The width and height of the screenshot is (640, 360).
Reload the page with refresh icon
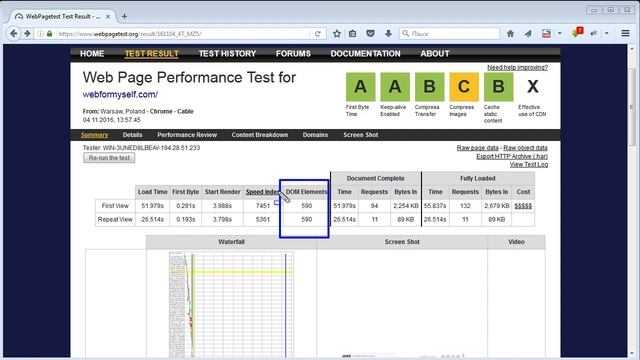pyautogui.click(x=318, y=34)
